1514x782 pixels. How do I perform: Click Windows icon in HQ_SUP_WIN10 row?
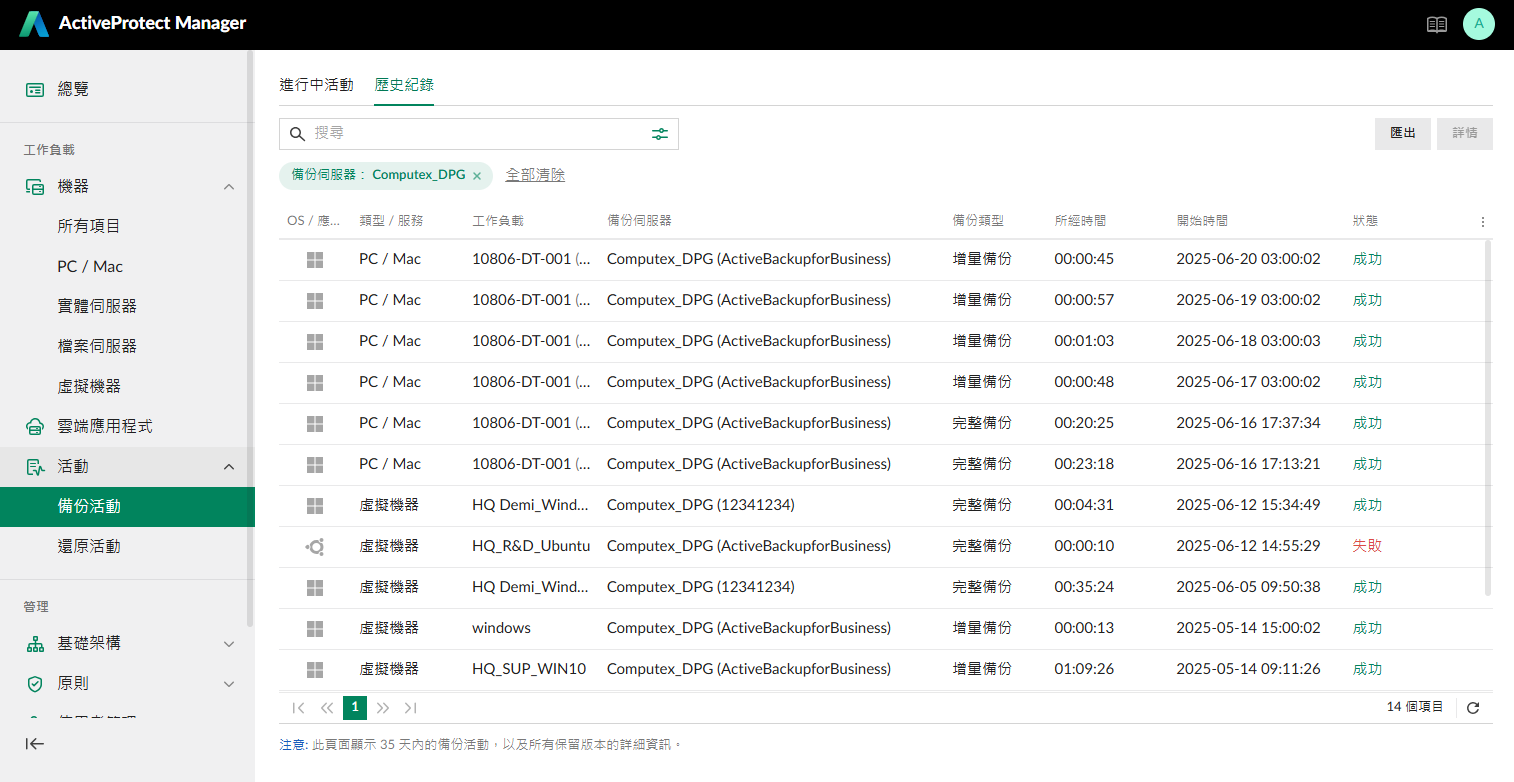click(x=315, y=669)
